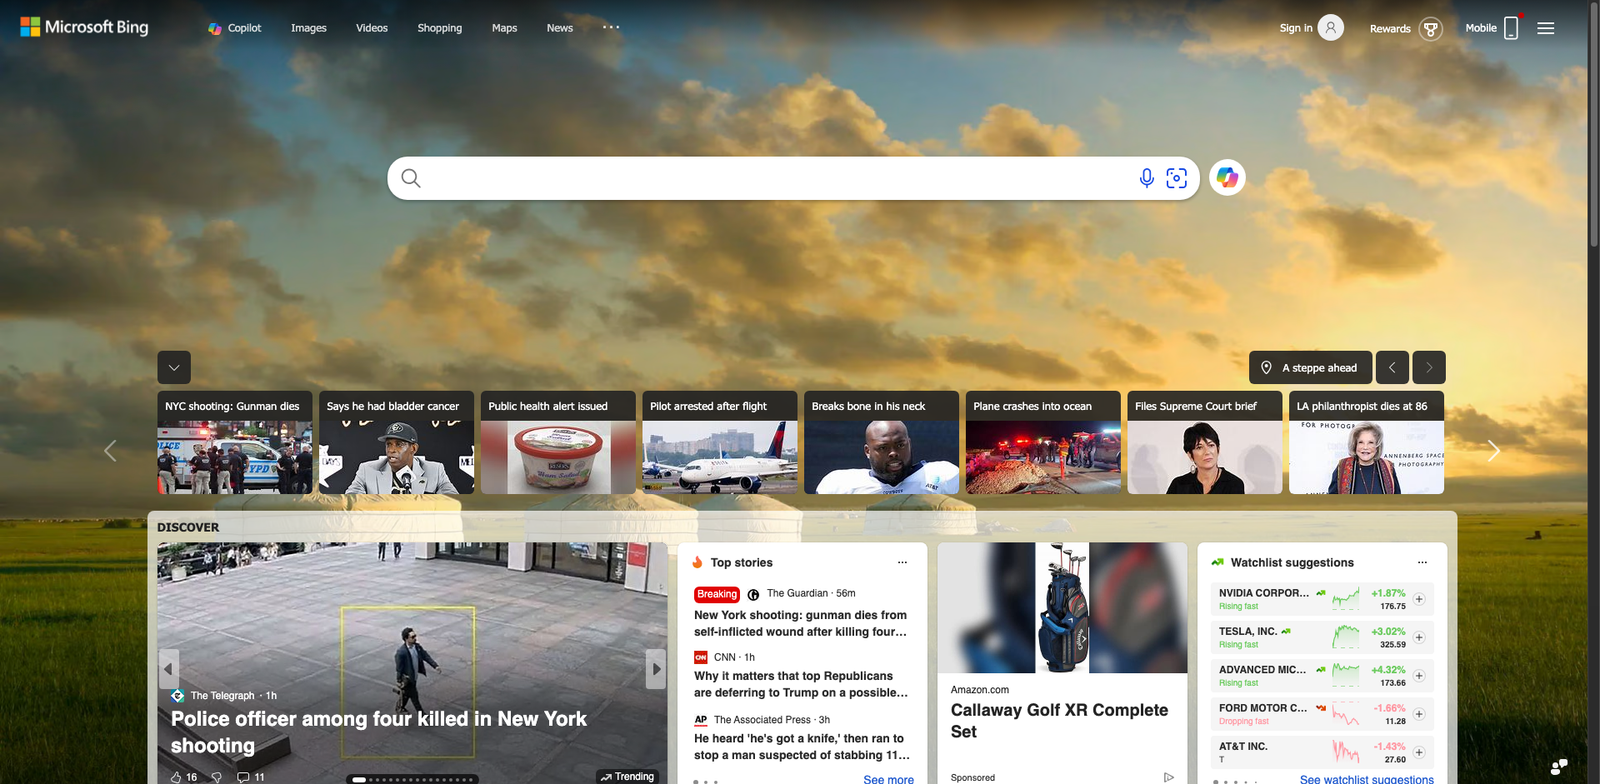Viewport: 1600px width, 784px height.
Task: Open the hamburger settings menu
Action: (x=1545, y=28)
